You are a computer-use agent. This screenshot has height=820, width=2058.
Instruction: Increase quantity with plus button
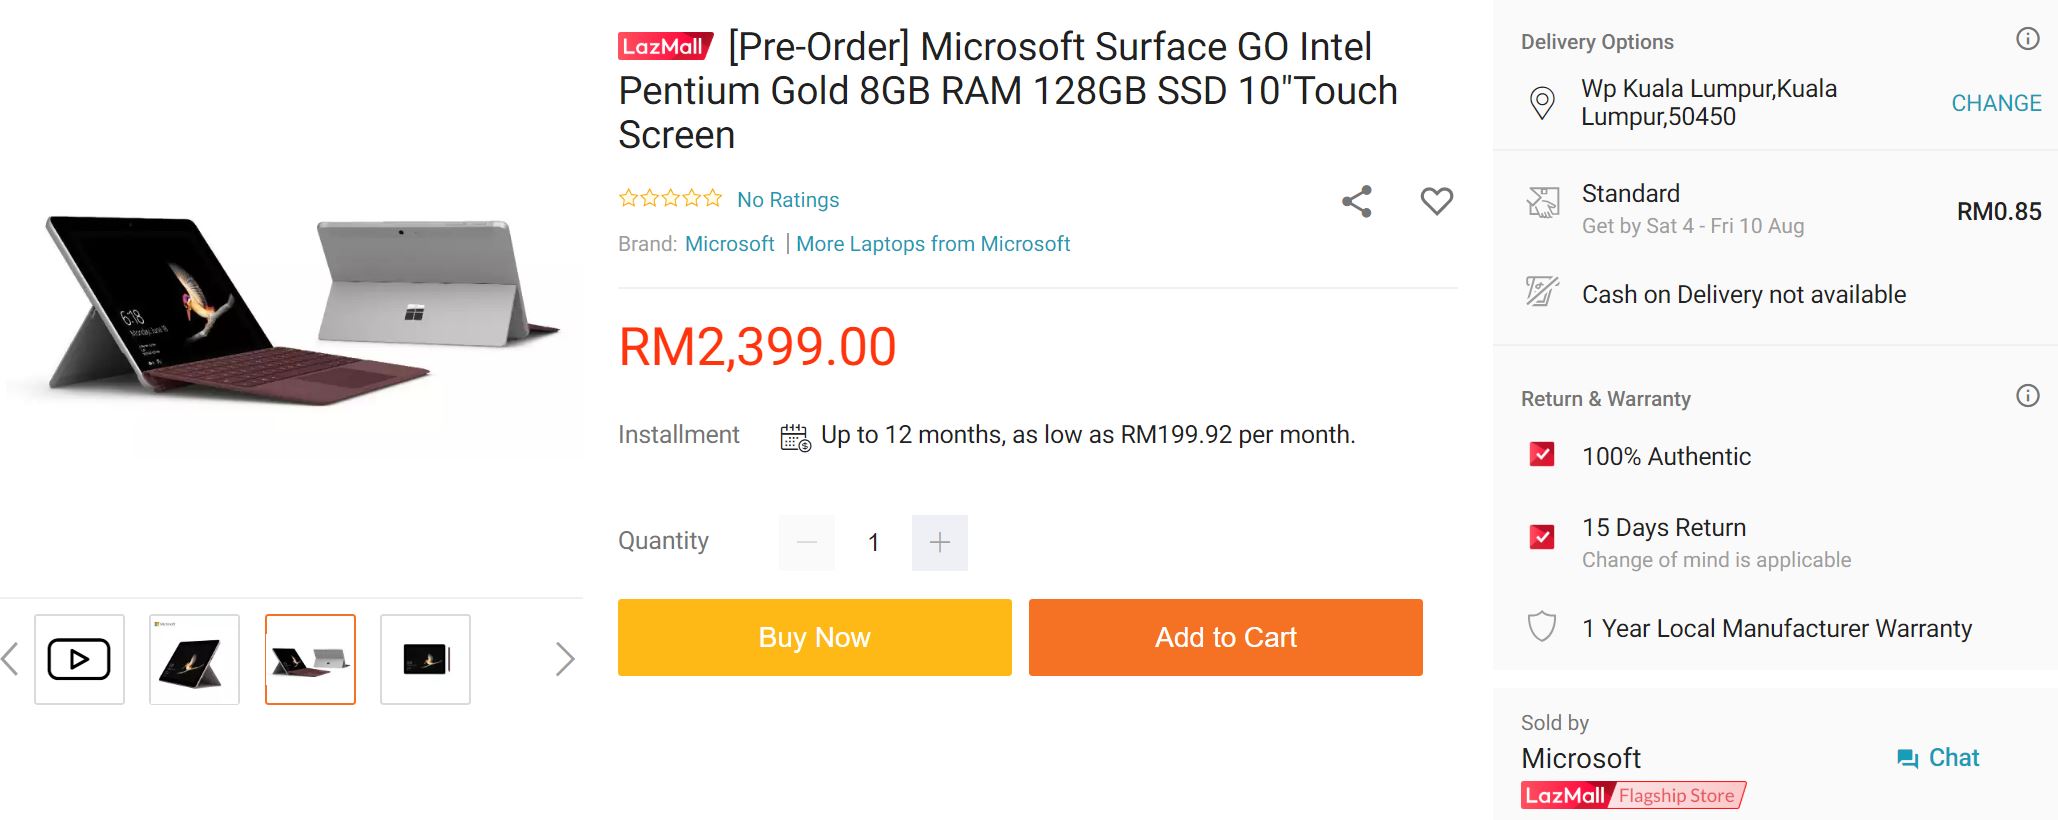pos(939,542)
